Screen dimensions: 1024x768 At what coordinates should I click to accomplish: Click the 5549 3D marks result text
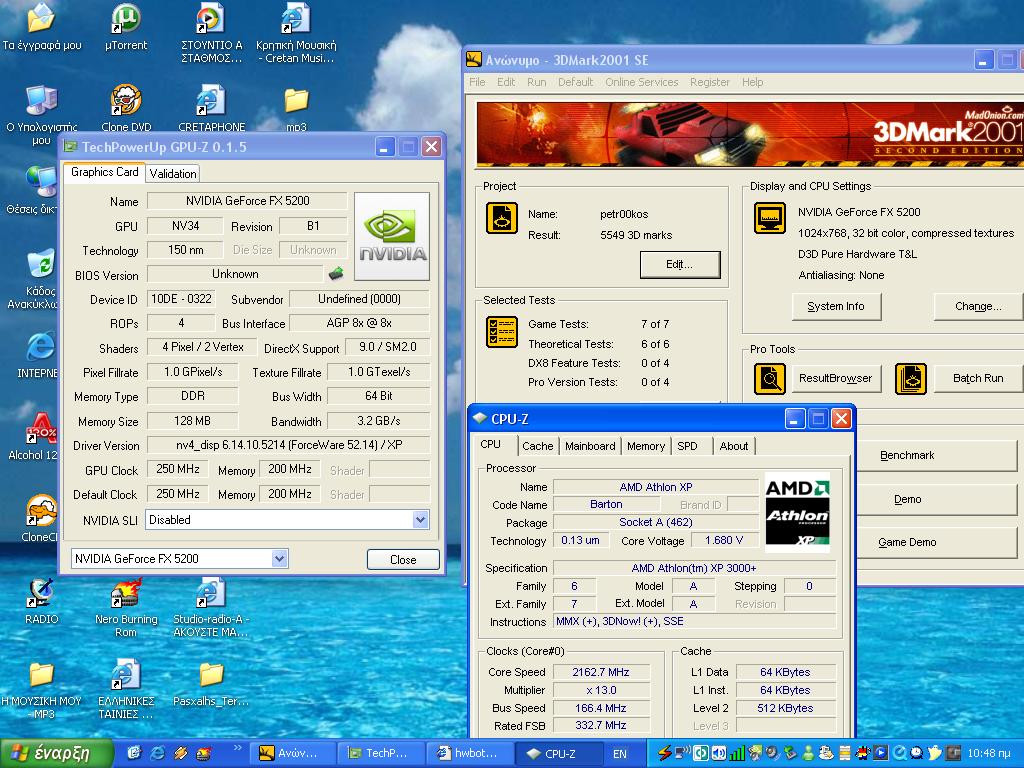tap(636, 235)
